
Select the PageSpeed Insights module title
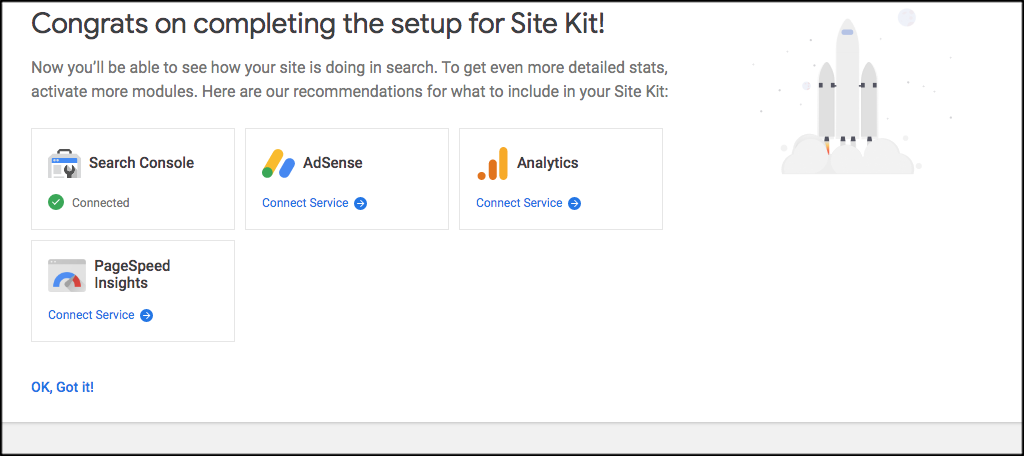point(132,275)
